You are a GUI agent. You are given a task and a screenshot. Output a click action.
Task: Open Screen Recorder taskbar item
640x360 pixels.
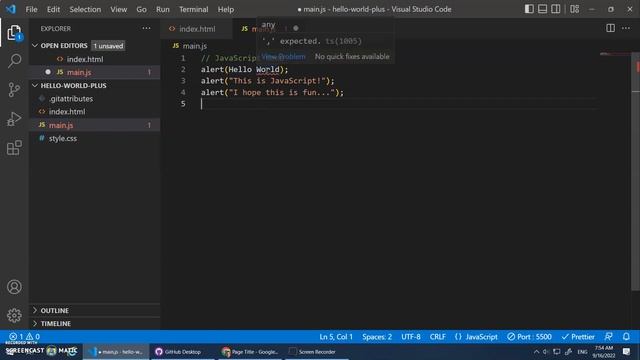tap(317, 351)
